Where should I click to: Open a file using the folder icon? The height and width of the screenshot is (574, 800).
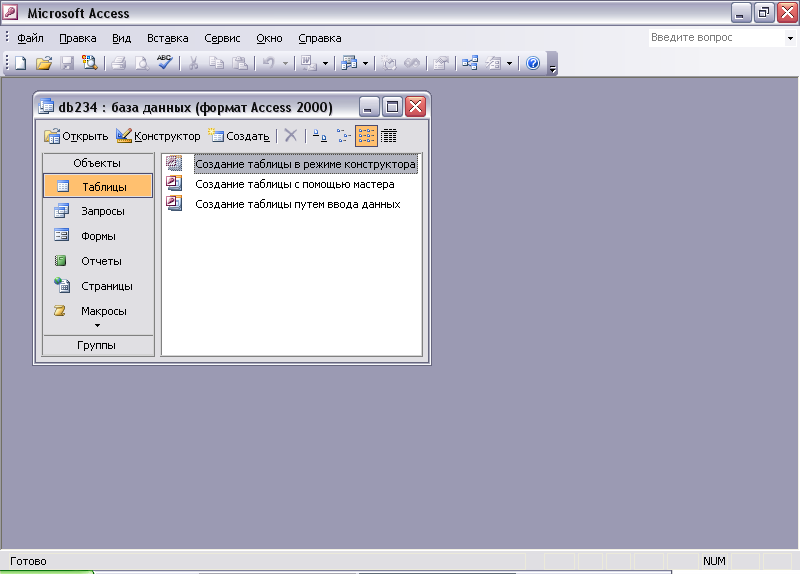(x=44, y=63)
